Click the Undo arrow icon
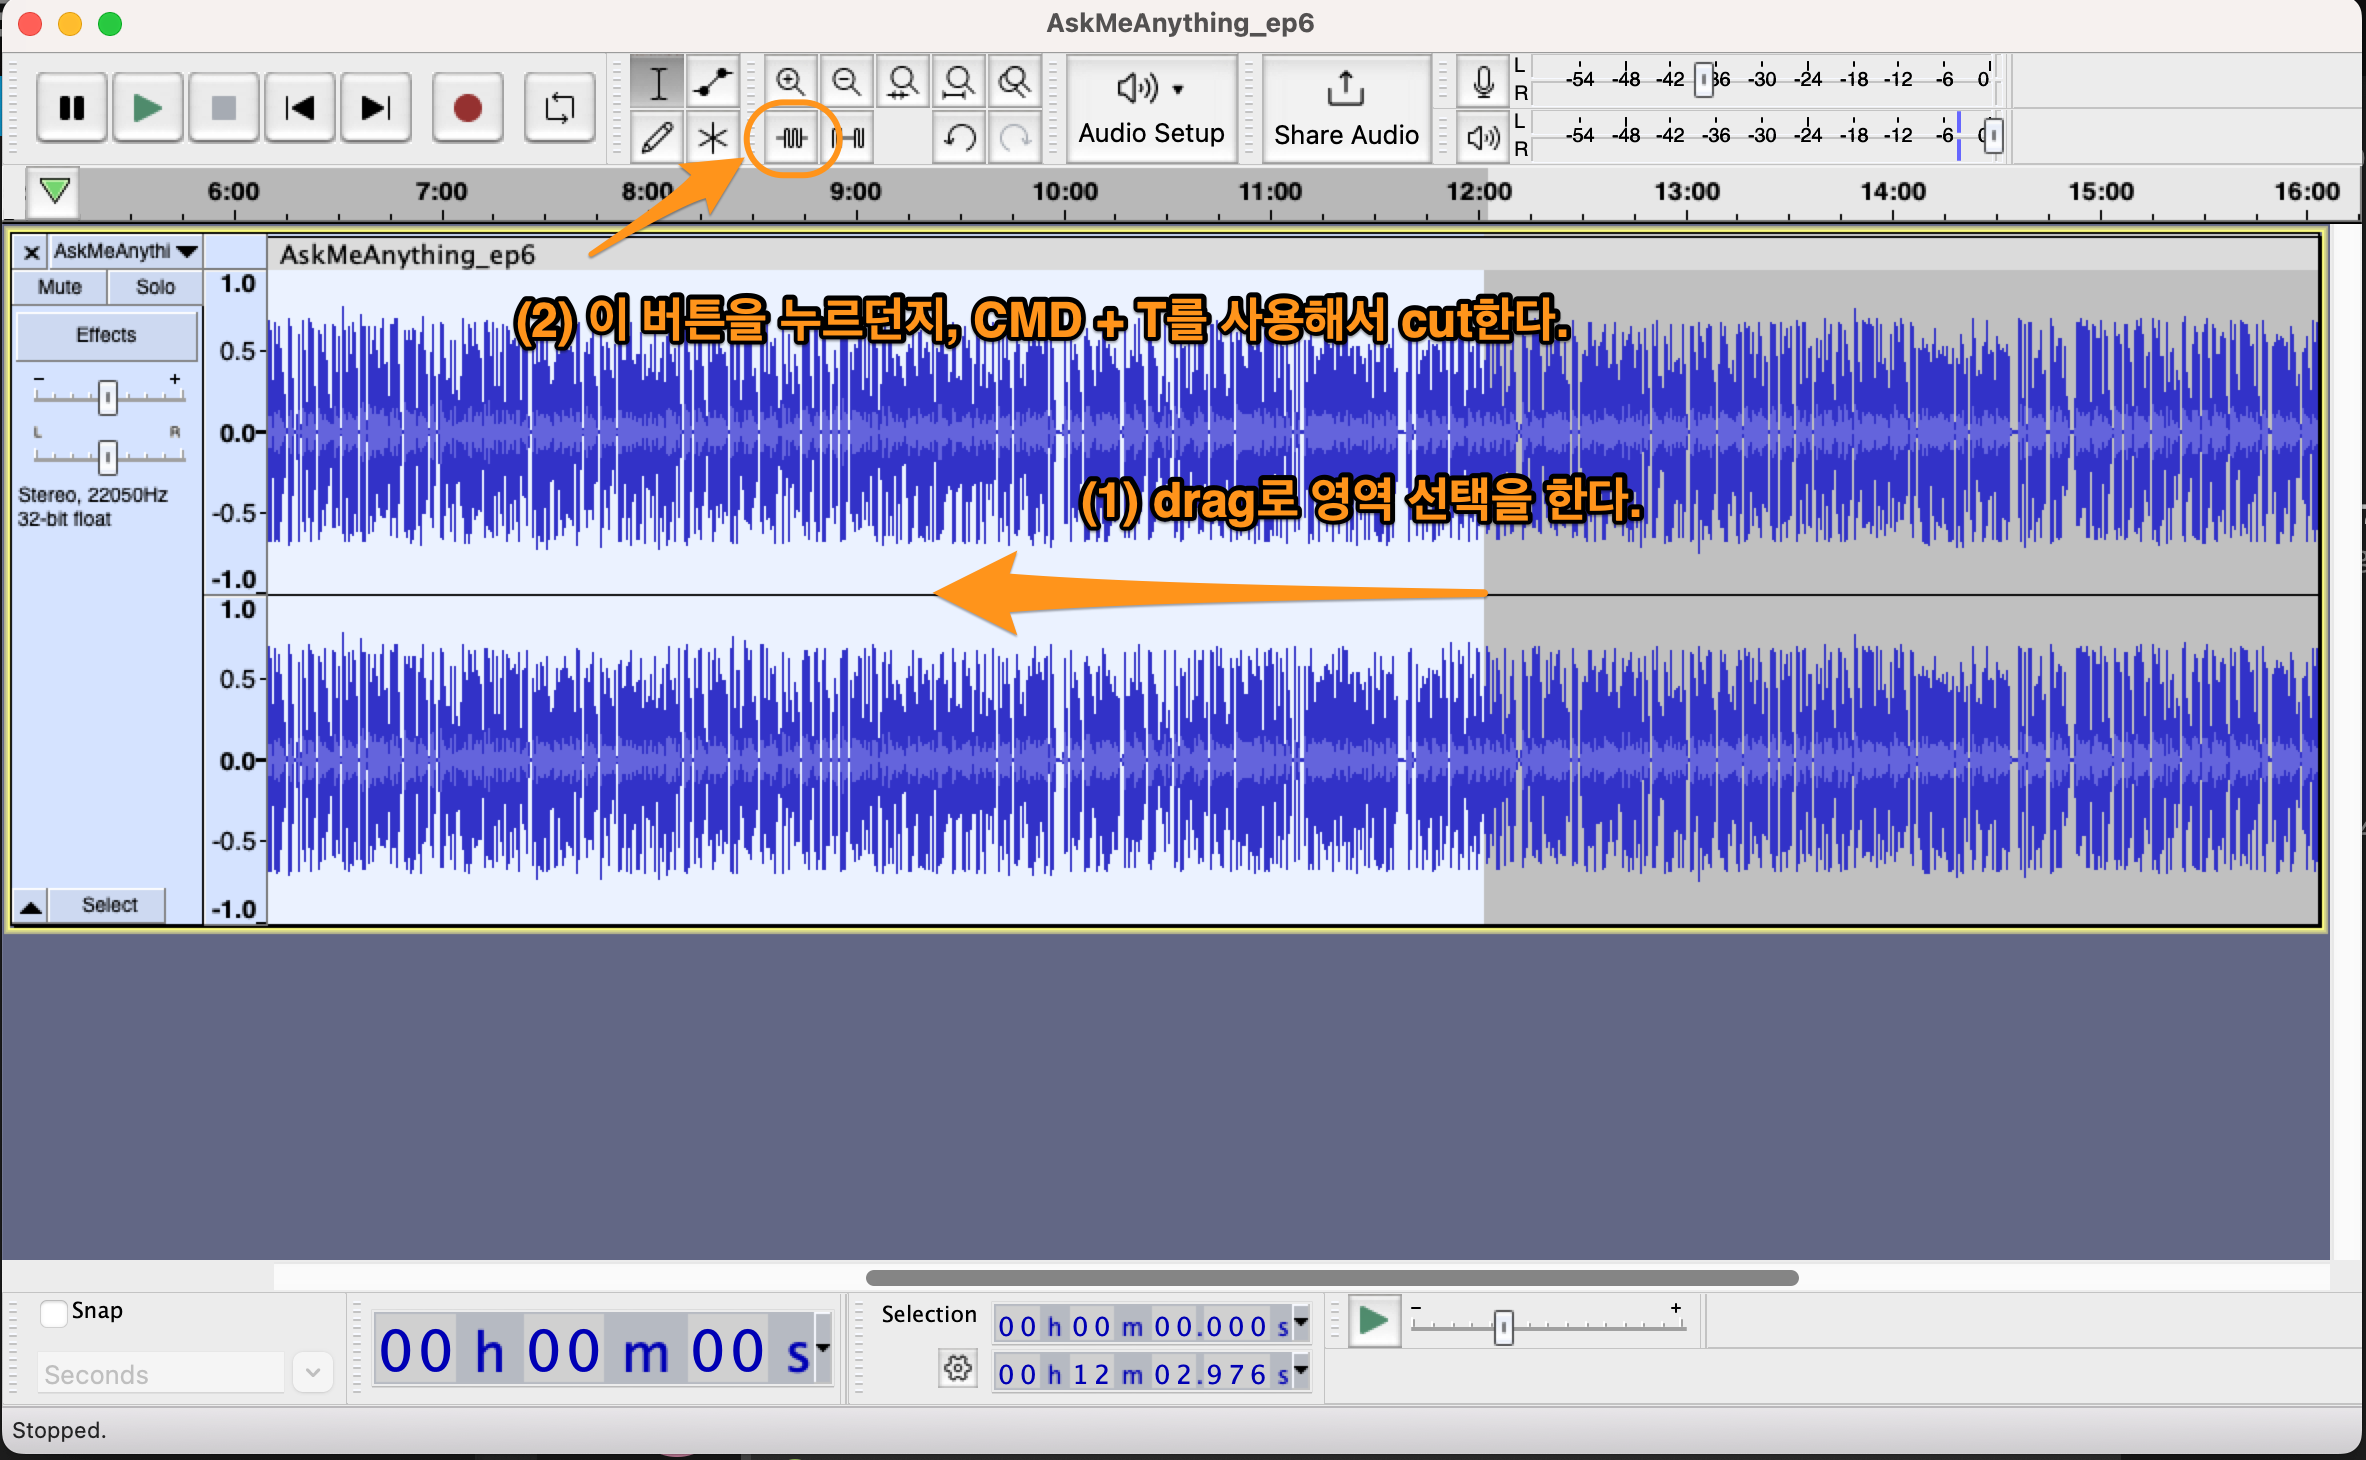 tap(960, 137)
